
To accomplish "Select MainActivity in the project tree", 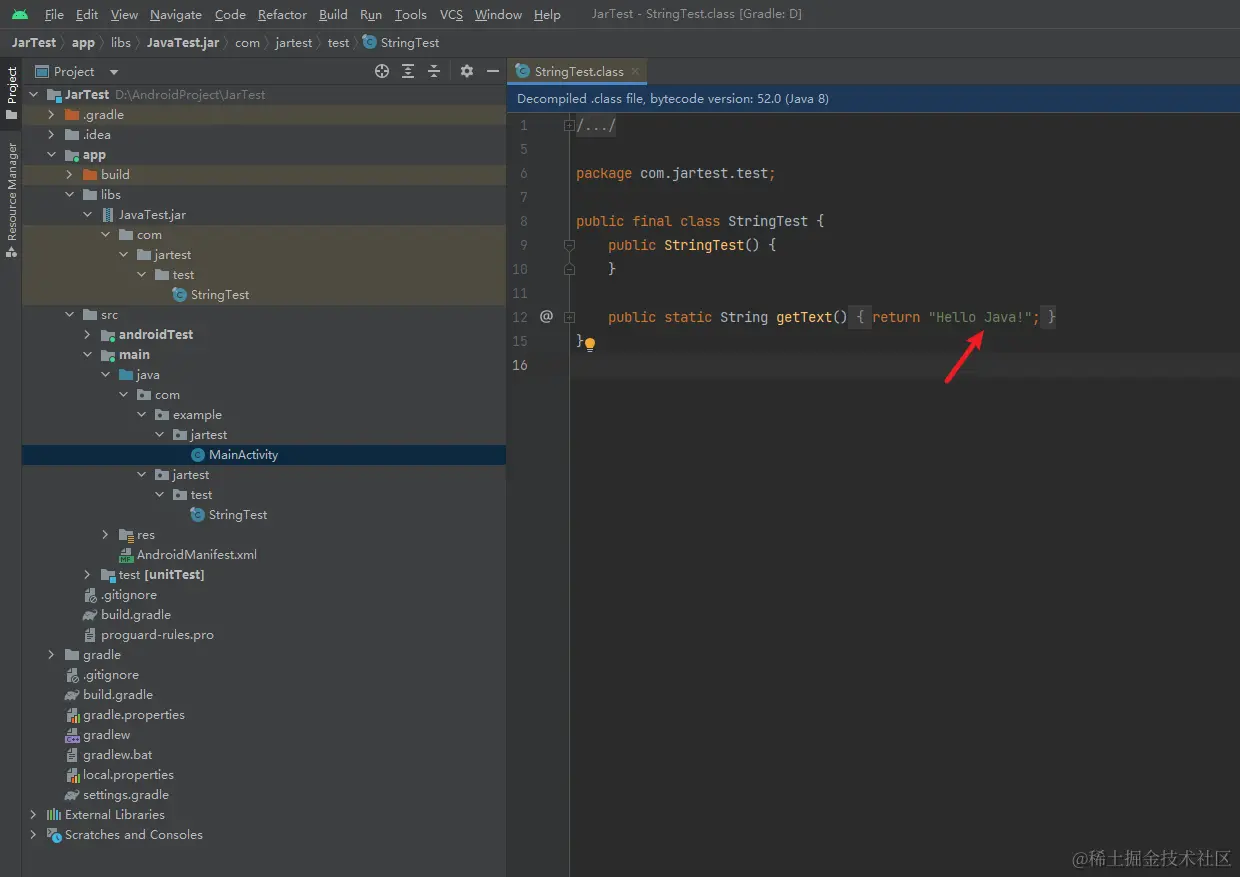I will click(243, 454).
